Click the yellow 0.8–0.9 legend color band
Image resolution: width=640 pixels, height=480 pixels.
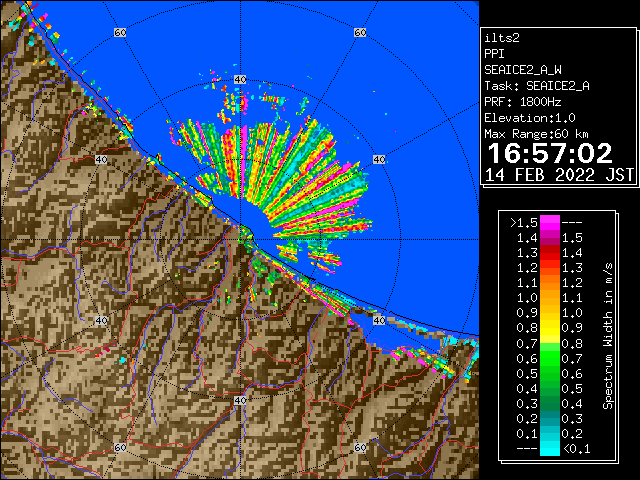point(550,328)
